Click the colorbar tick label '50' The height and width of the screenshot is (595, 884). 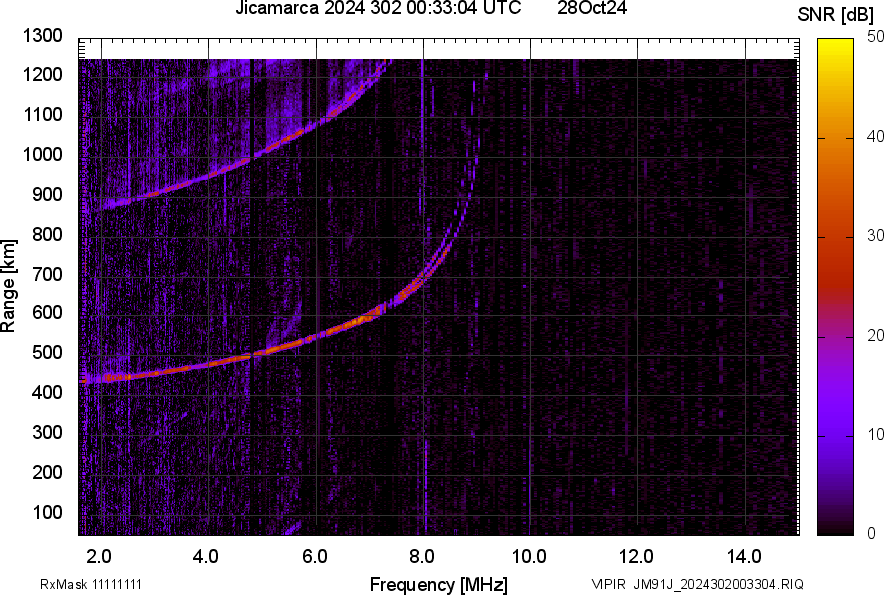tap(876, 37)
